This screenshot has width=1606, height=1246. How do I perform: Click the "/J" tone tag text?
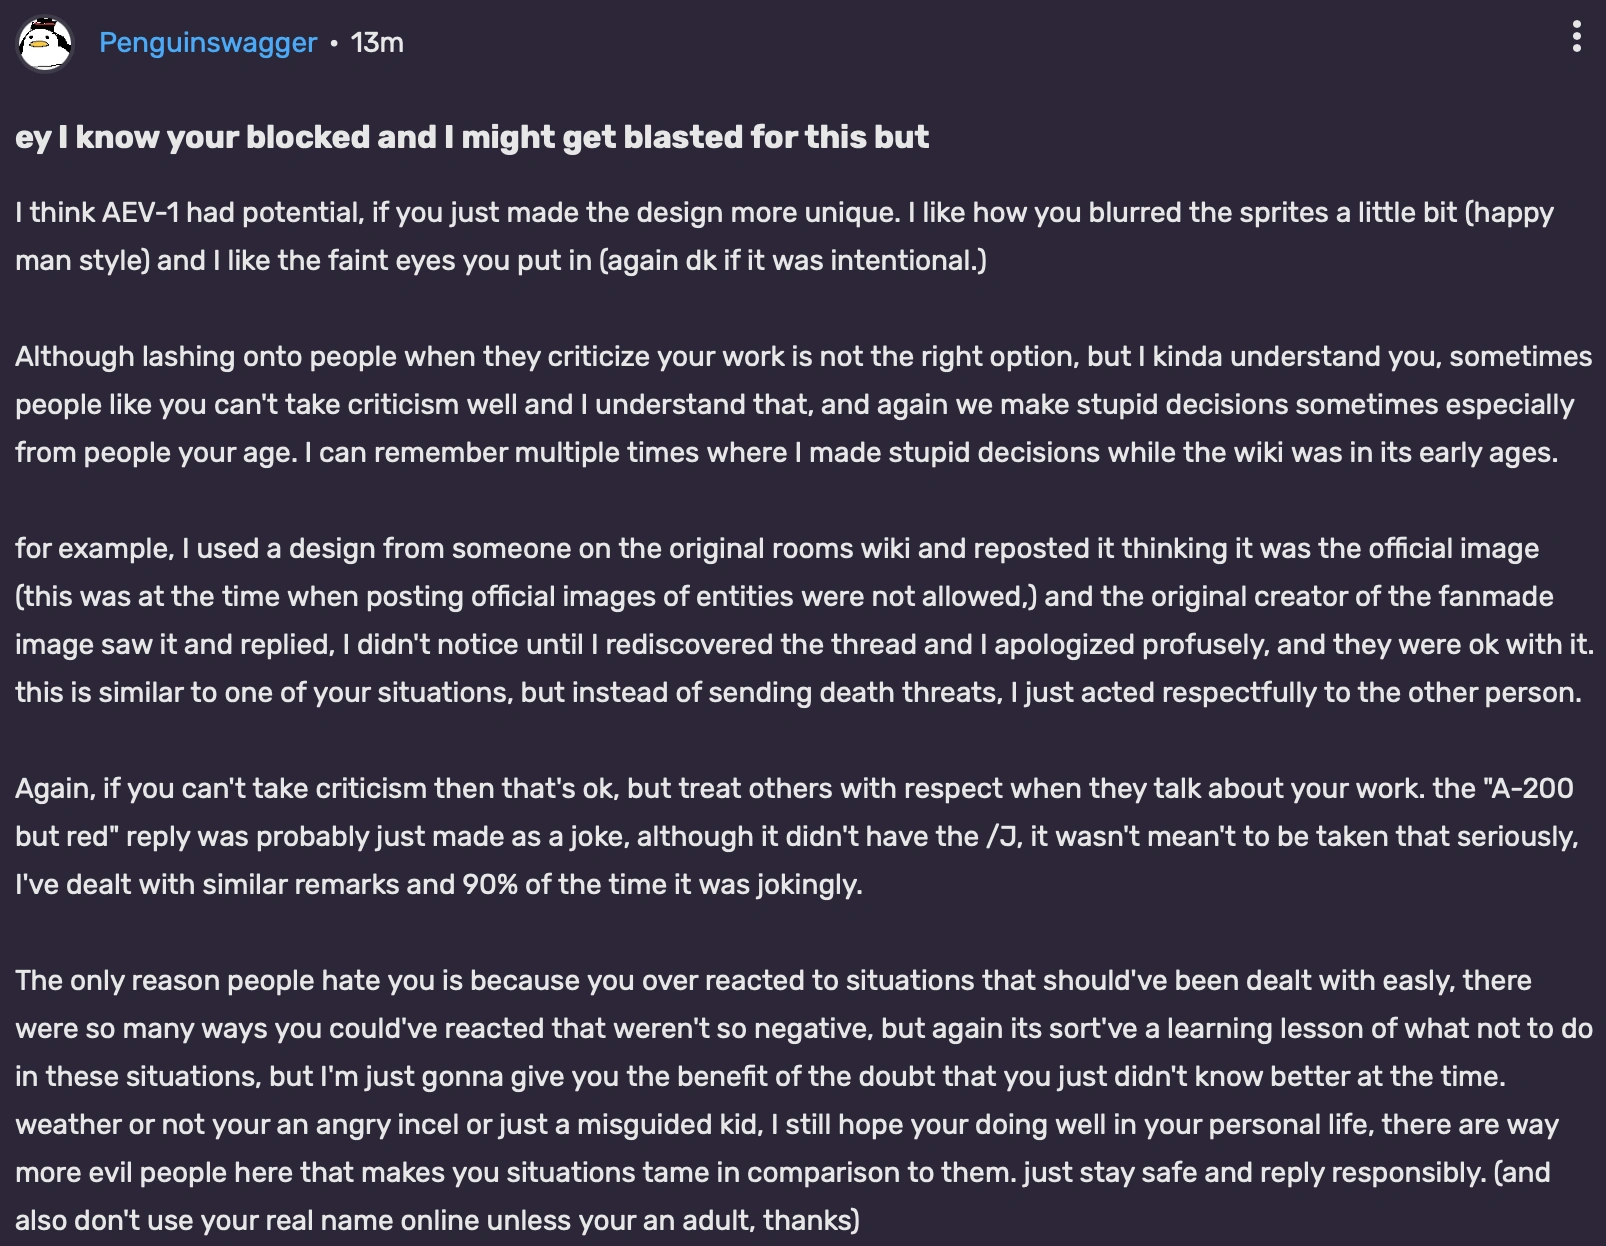1003,837
